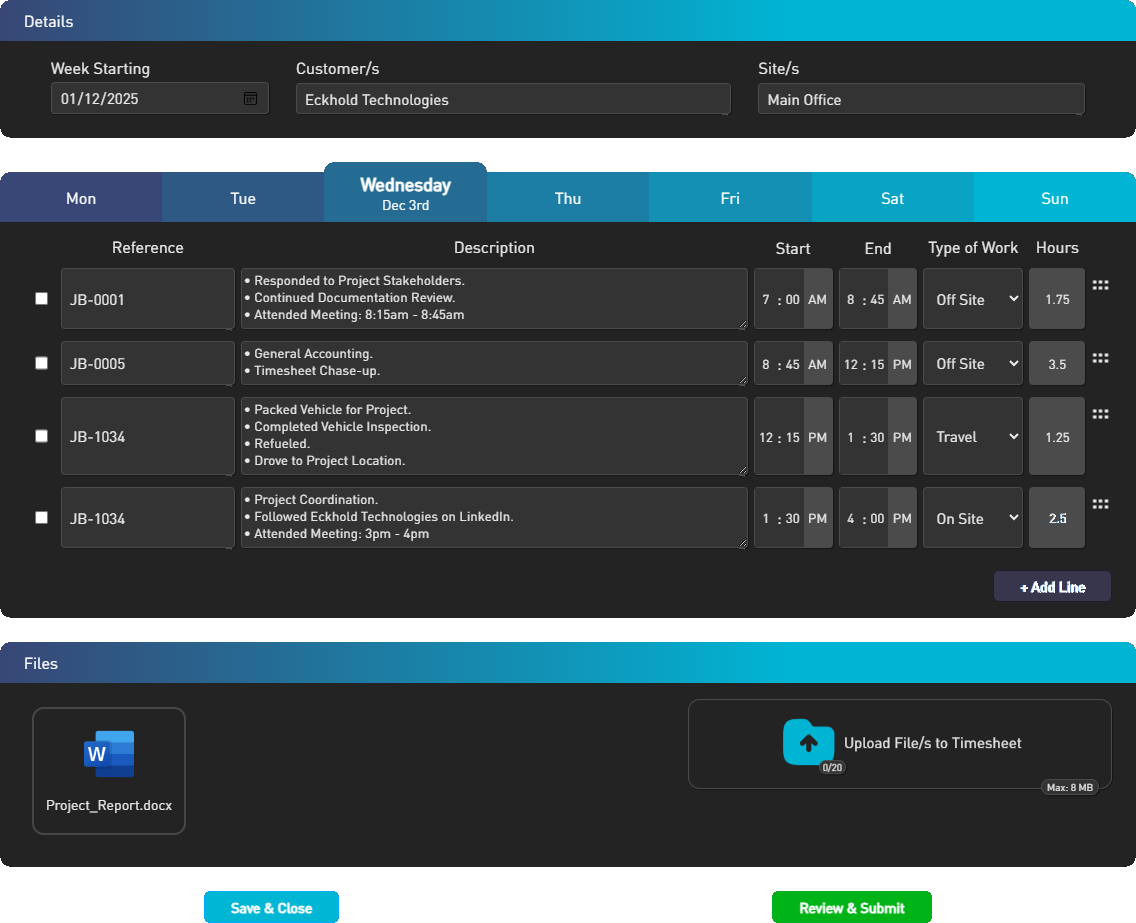Click the drag handle on the Travel entry row
The height and width of the screenshot is (923, 1136).
1100,413
